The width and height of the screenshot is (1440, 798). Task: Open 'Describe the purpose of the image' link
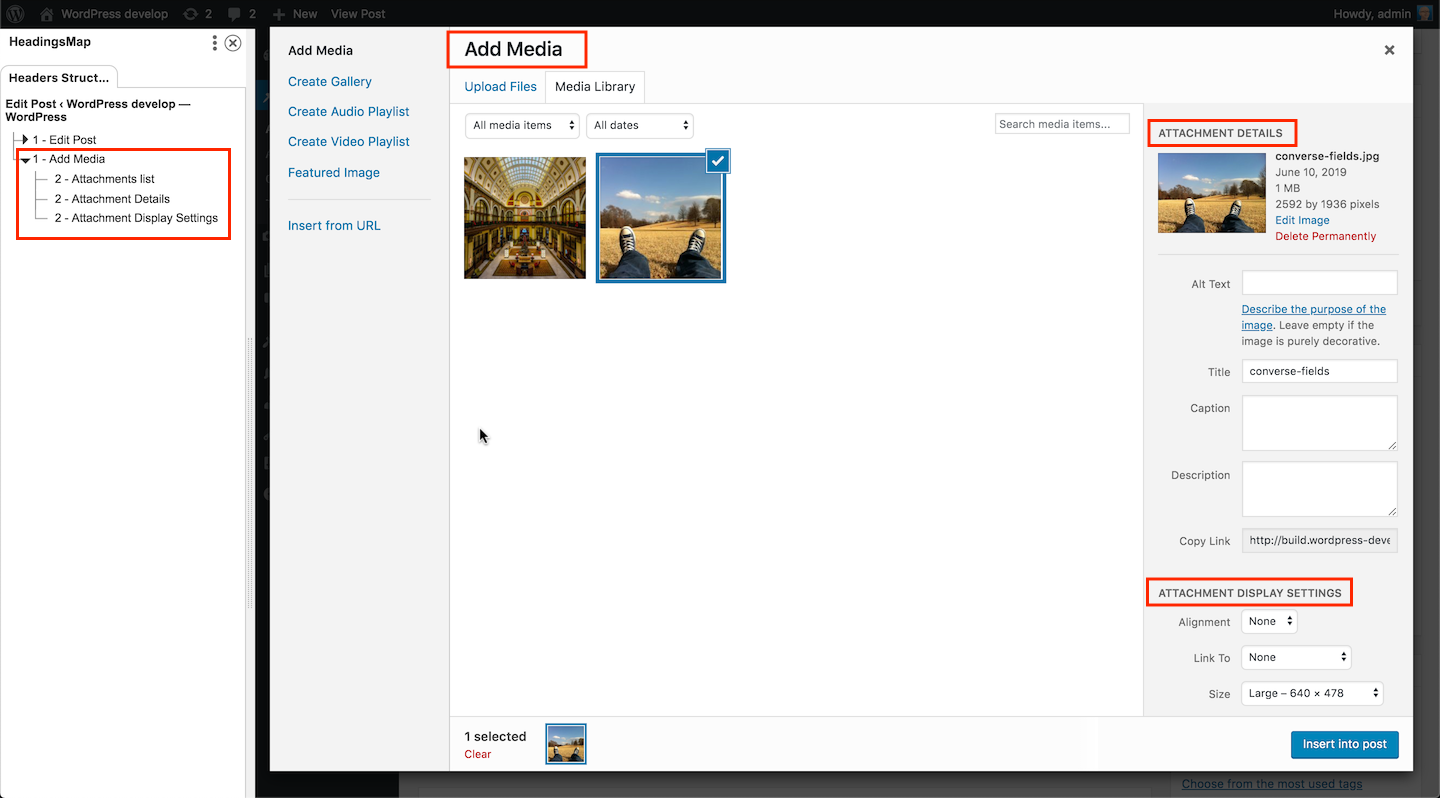[x=1314, y=317]
